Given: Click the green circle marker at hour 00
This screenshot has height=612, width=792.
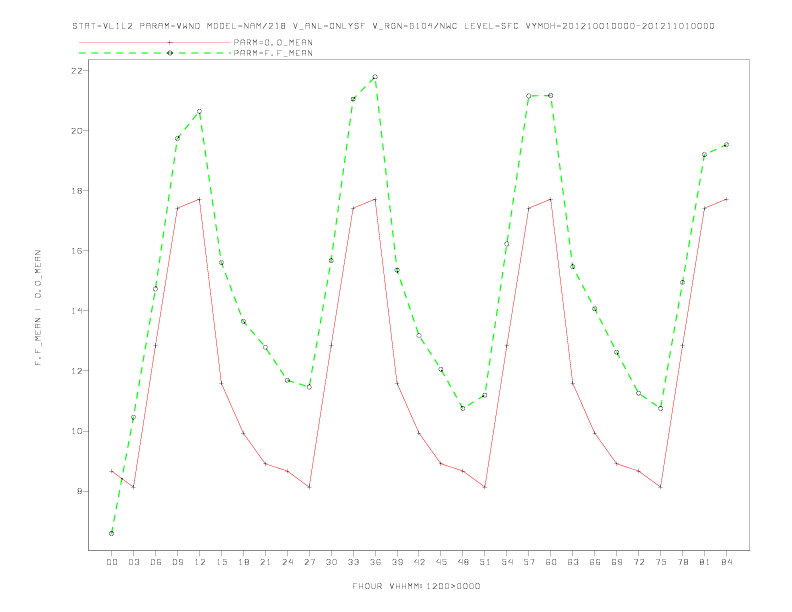Looking at the screenshot, I should click(112, 533).
